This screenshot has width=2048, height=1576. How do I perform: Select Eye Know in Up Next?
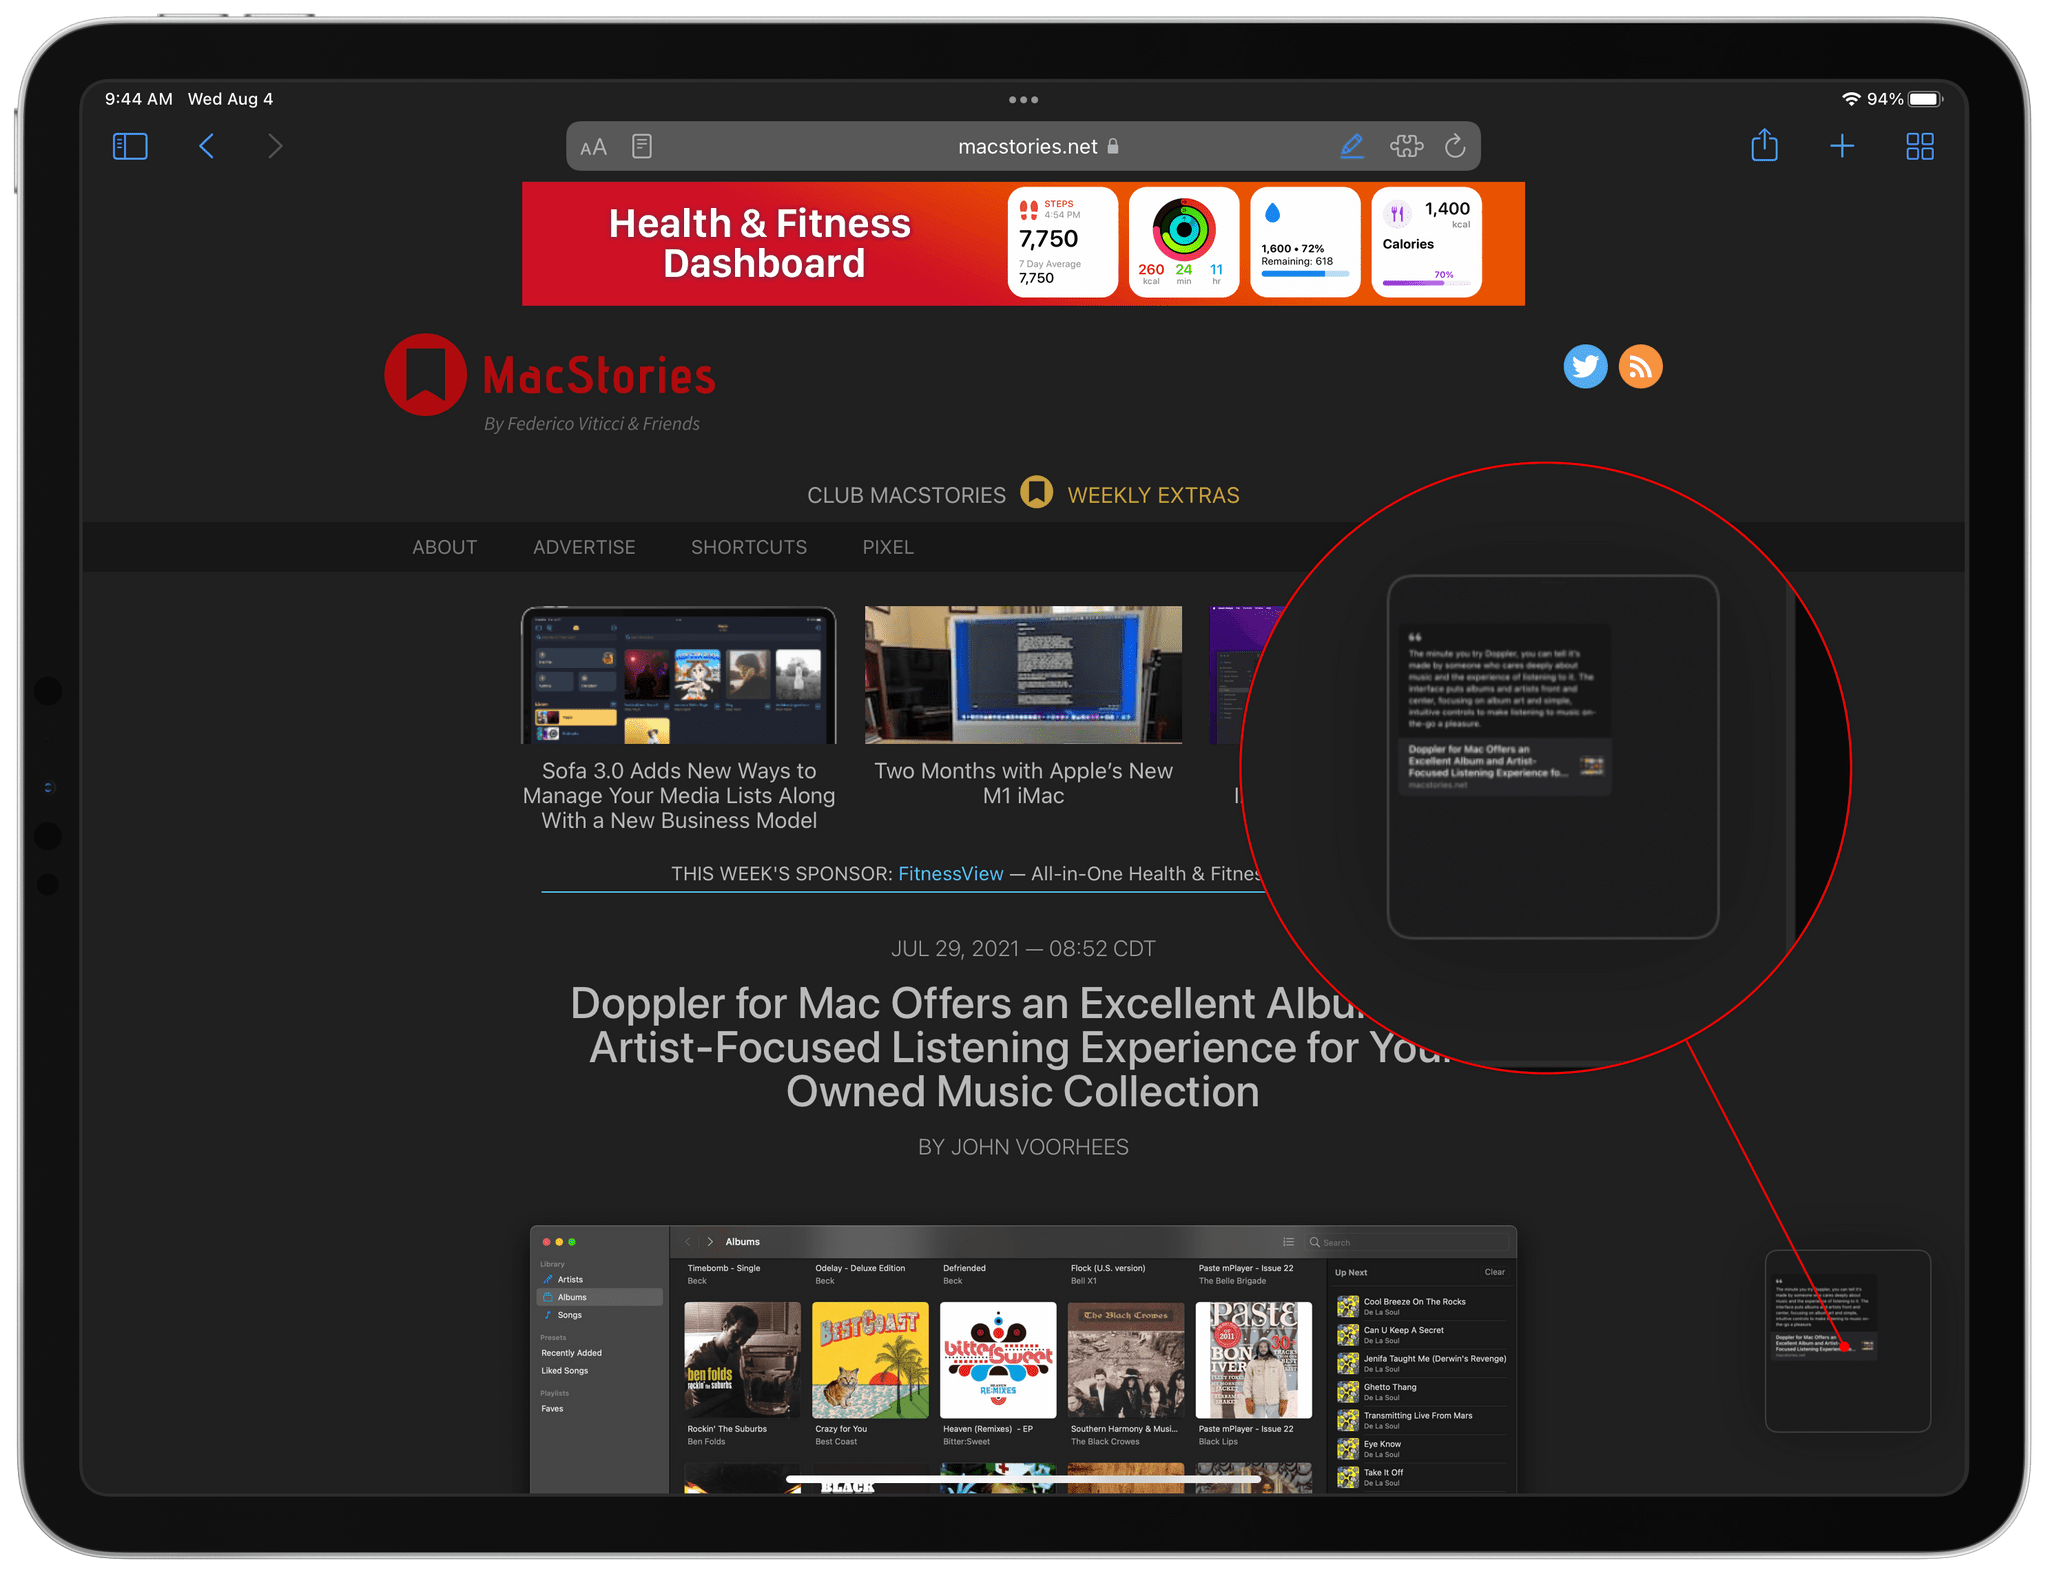1422,1449
